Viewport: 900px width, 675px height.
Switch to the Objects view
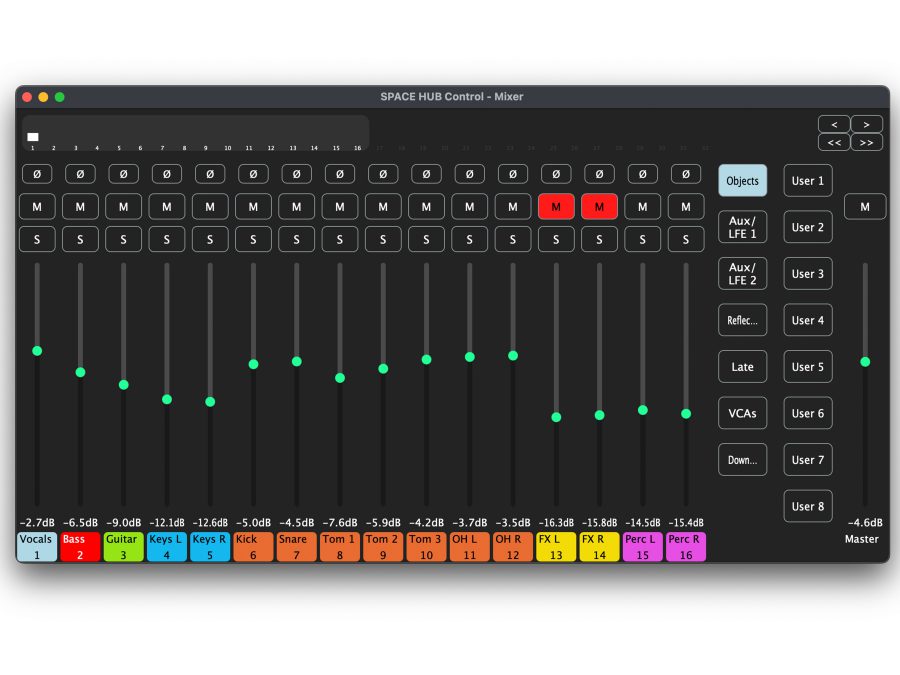pos(742,181)
